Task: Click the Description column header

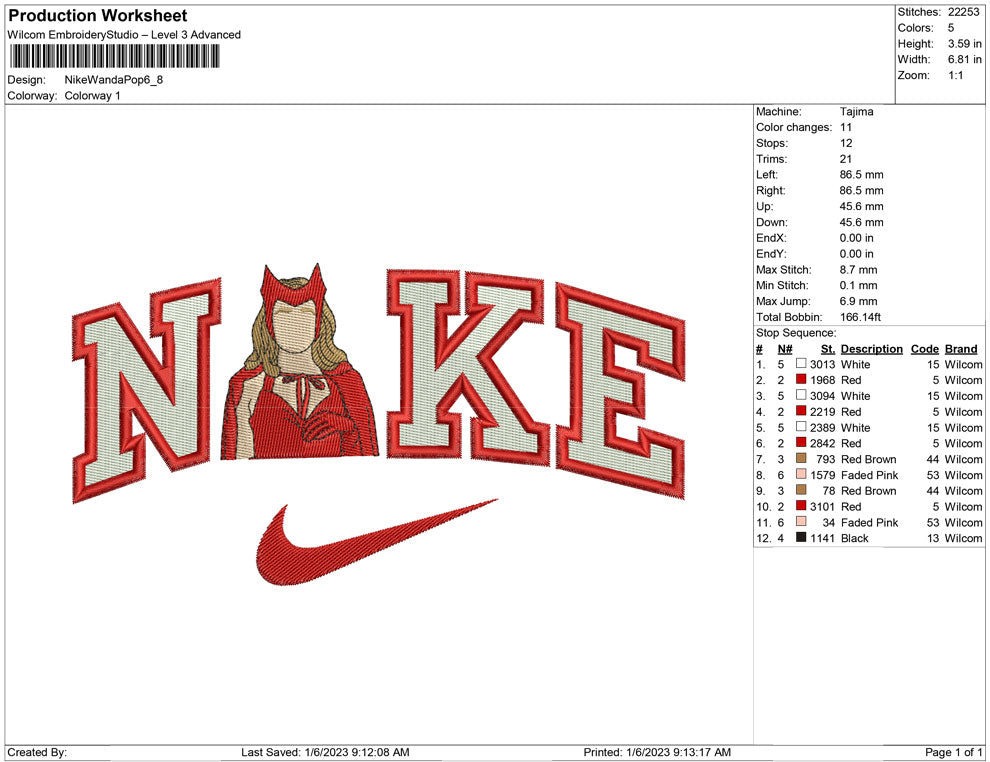Action: point(872,348)
